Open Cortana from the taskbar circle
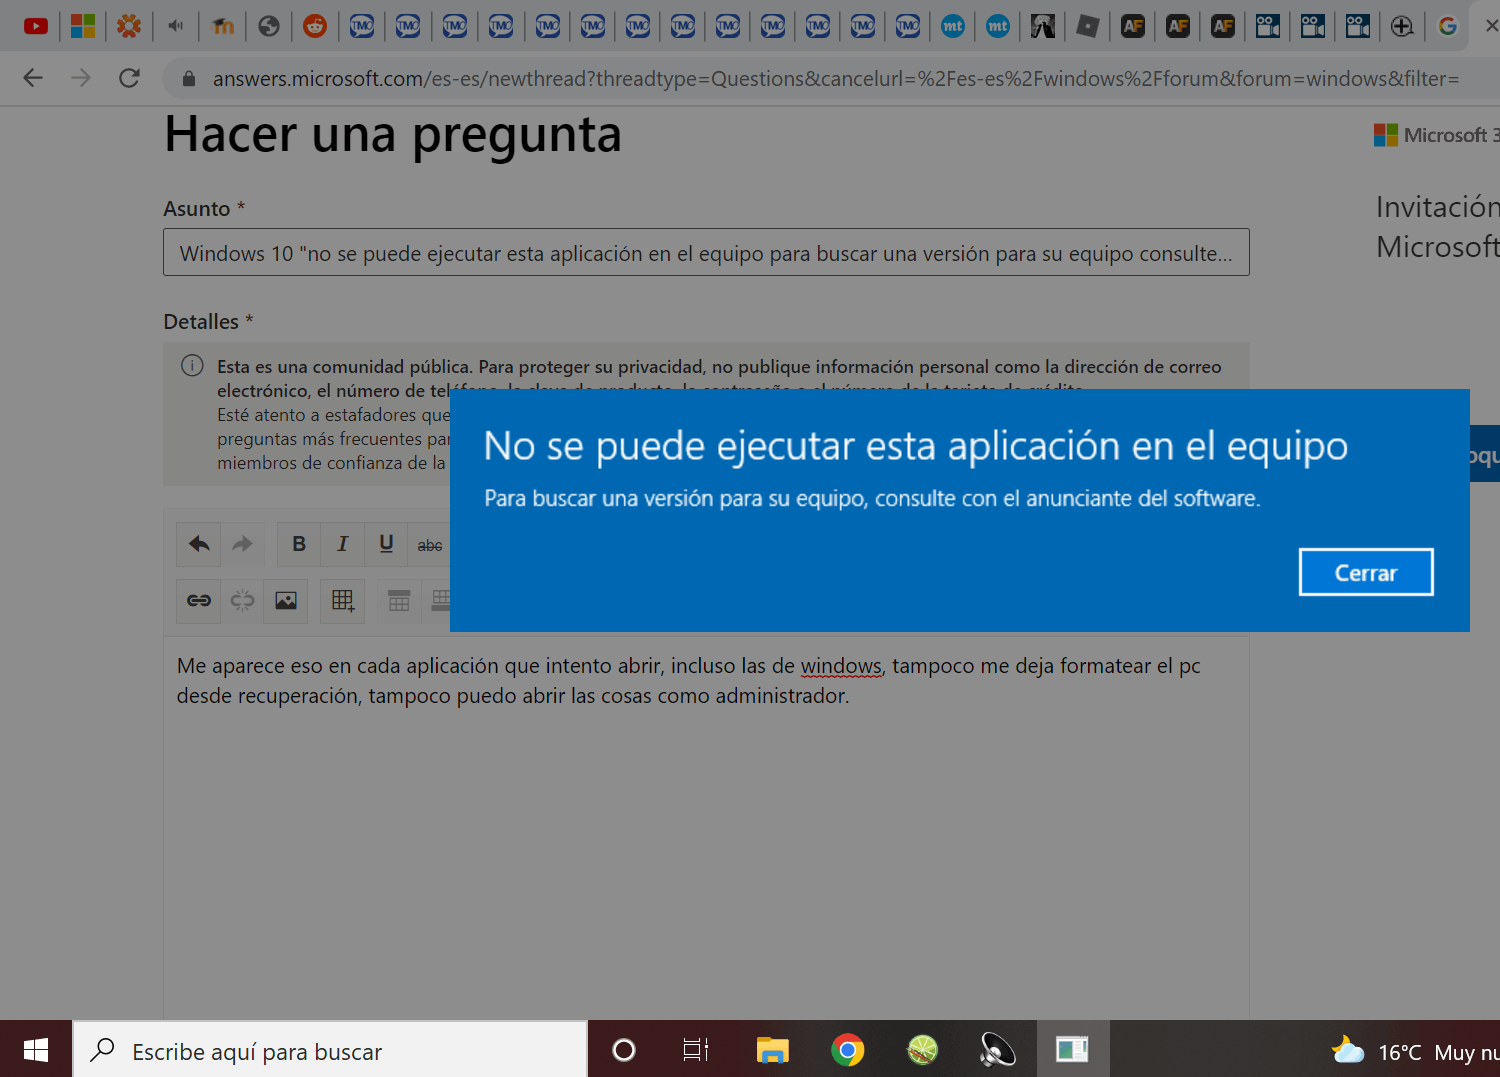 [624, 1049]
